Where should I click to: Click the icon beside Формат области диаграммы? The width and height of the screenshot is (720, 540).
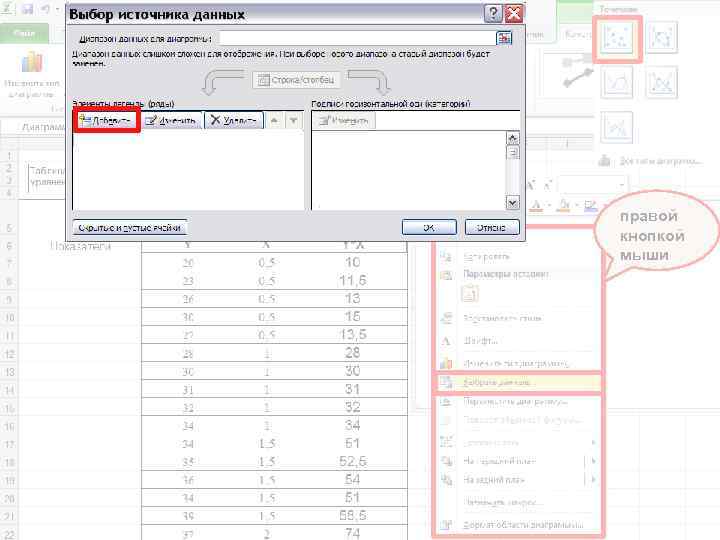pyautogui.click(x=446, y=524)
